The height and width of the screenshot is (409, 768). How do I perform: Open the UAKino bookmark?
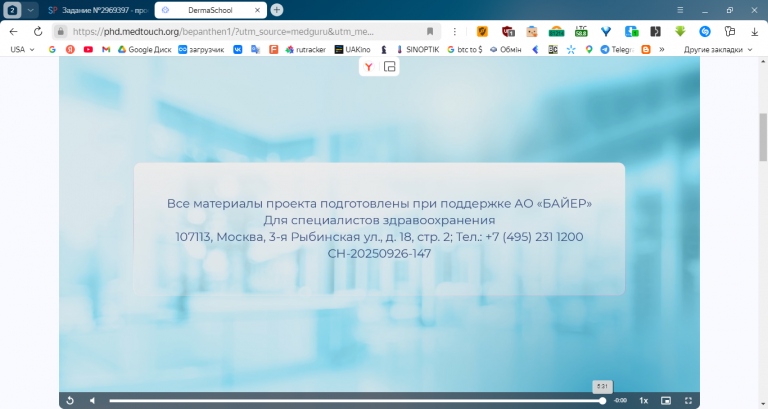point(352,49)
